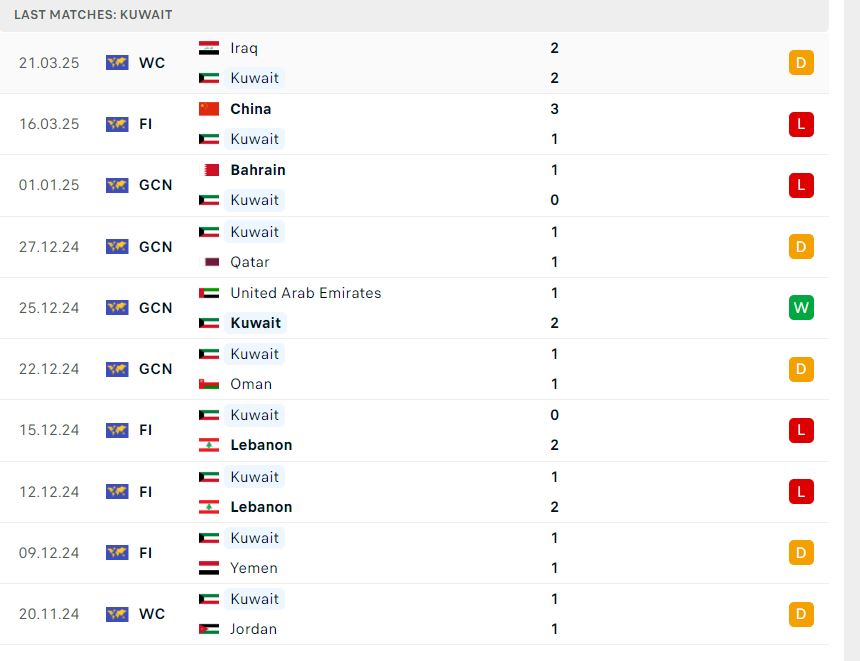Image resolution: width=860 pixels, height=661 pixels.
Task: Click the Qatar flag icon
Action: 208,262
